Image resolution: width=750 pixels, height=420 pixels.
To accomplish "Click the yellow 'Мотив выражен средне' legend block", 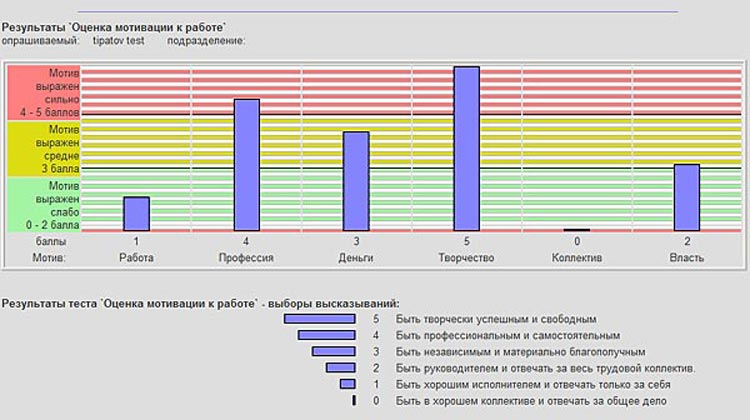I will [x=44, y=149].
